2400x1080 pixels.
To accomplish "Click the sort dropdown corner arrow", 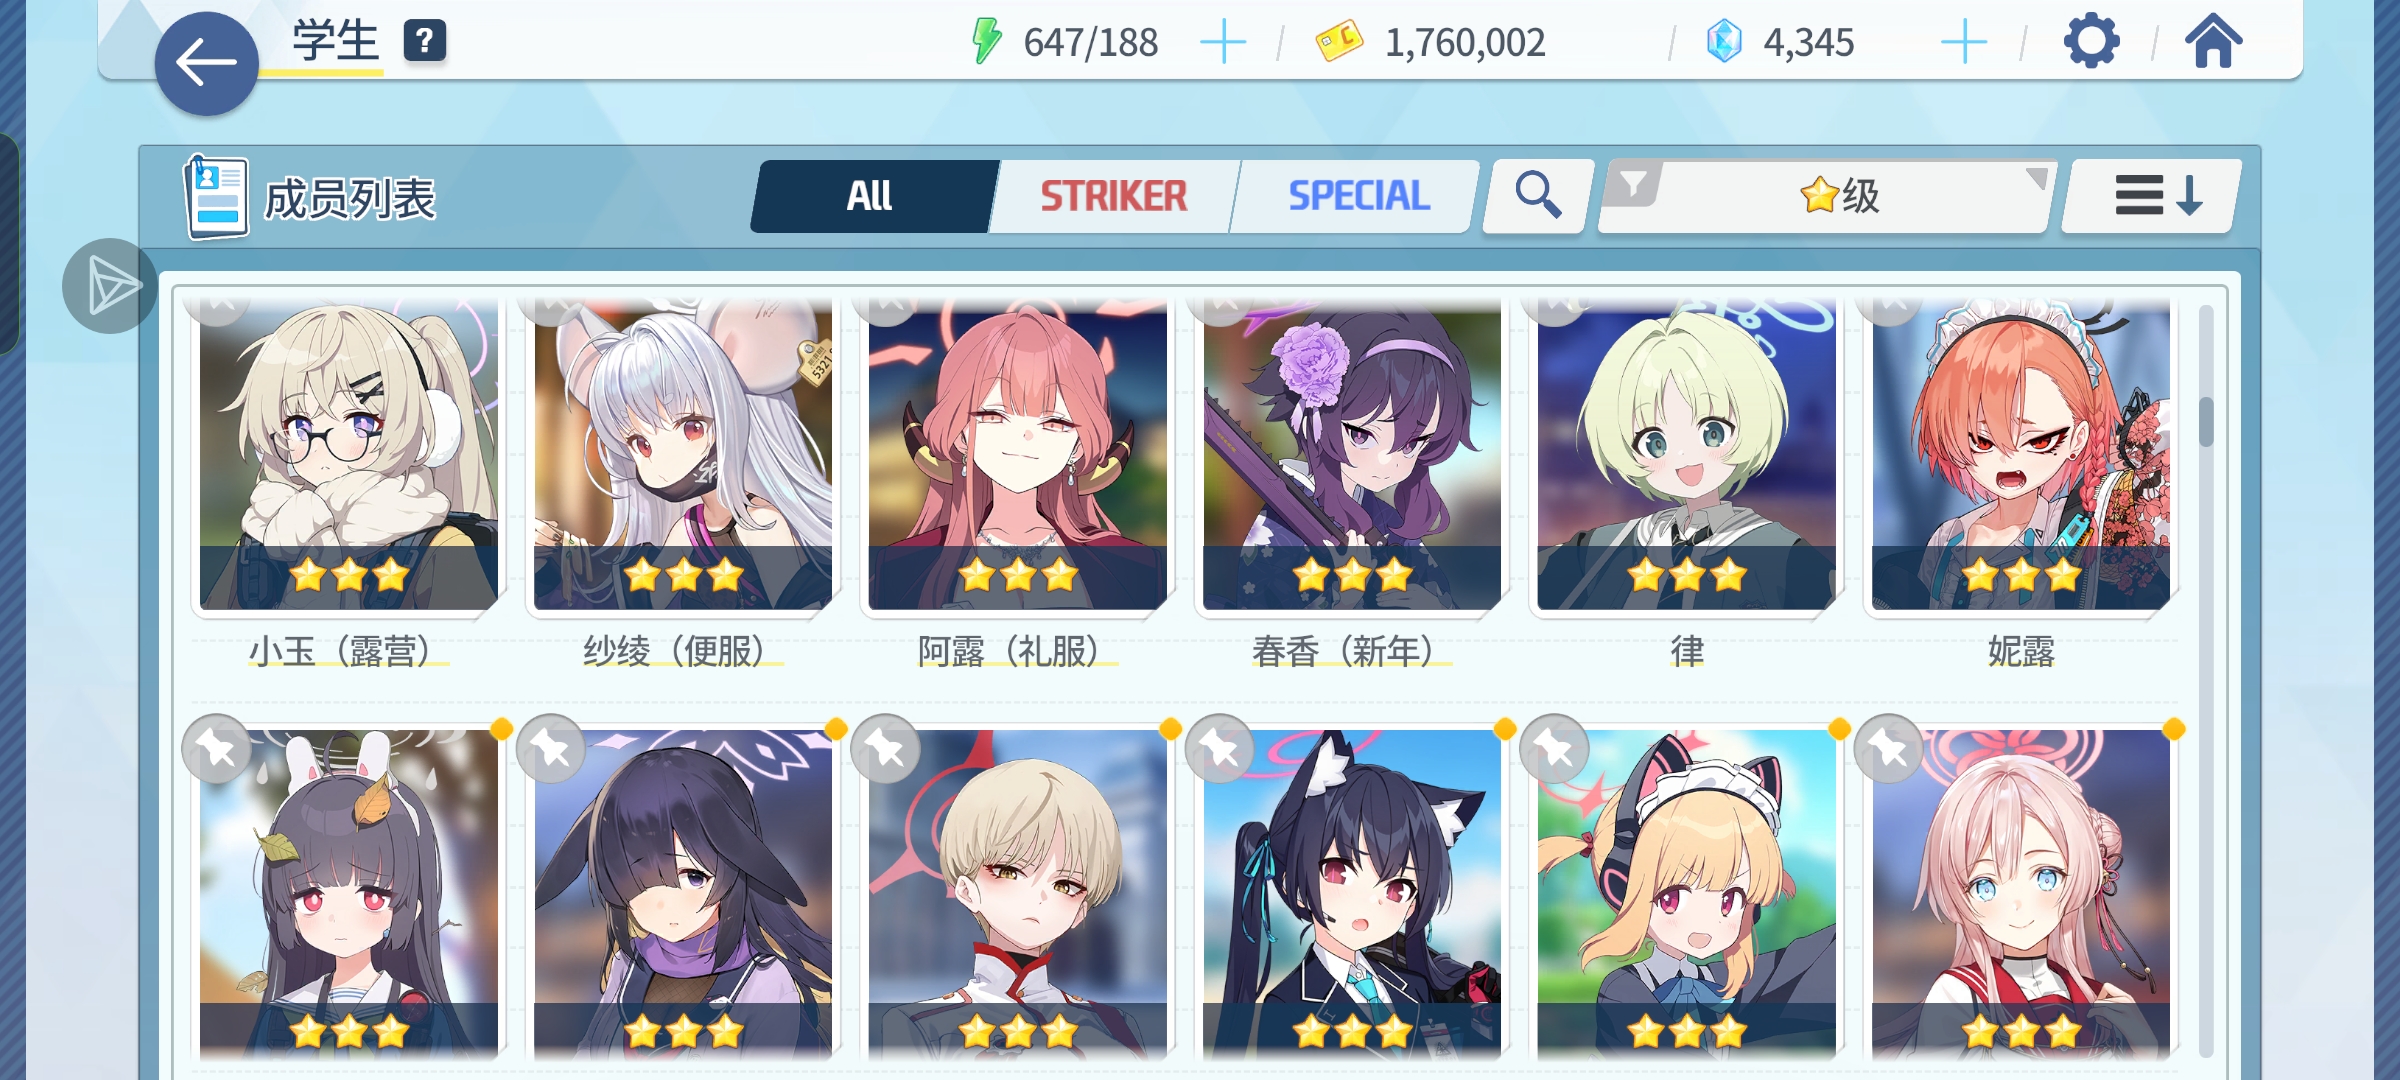I will coord(2036,178).
